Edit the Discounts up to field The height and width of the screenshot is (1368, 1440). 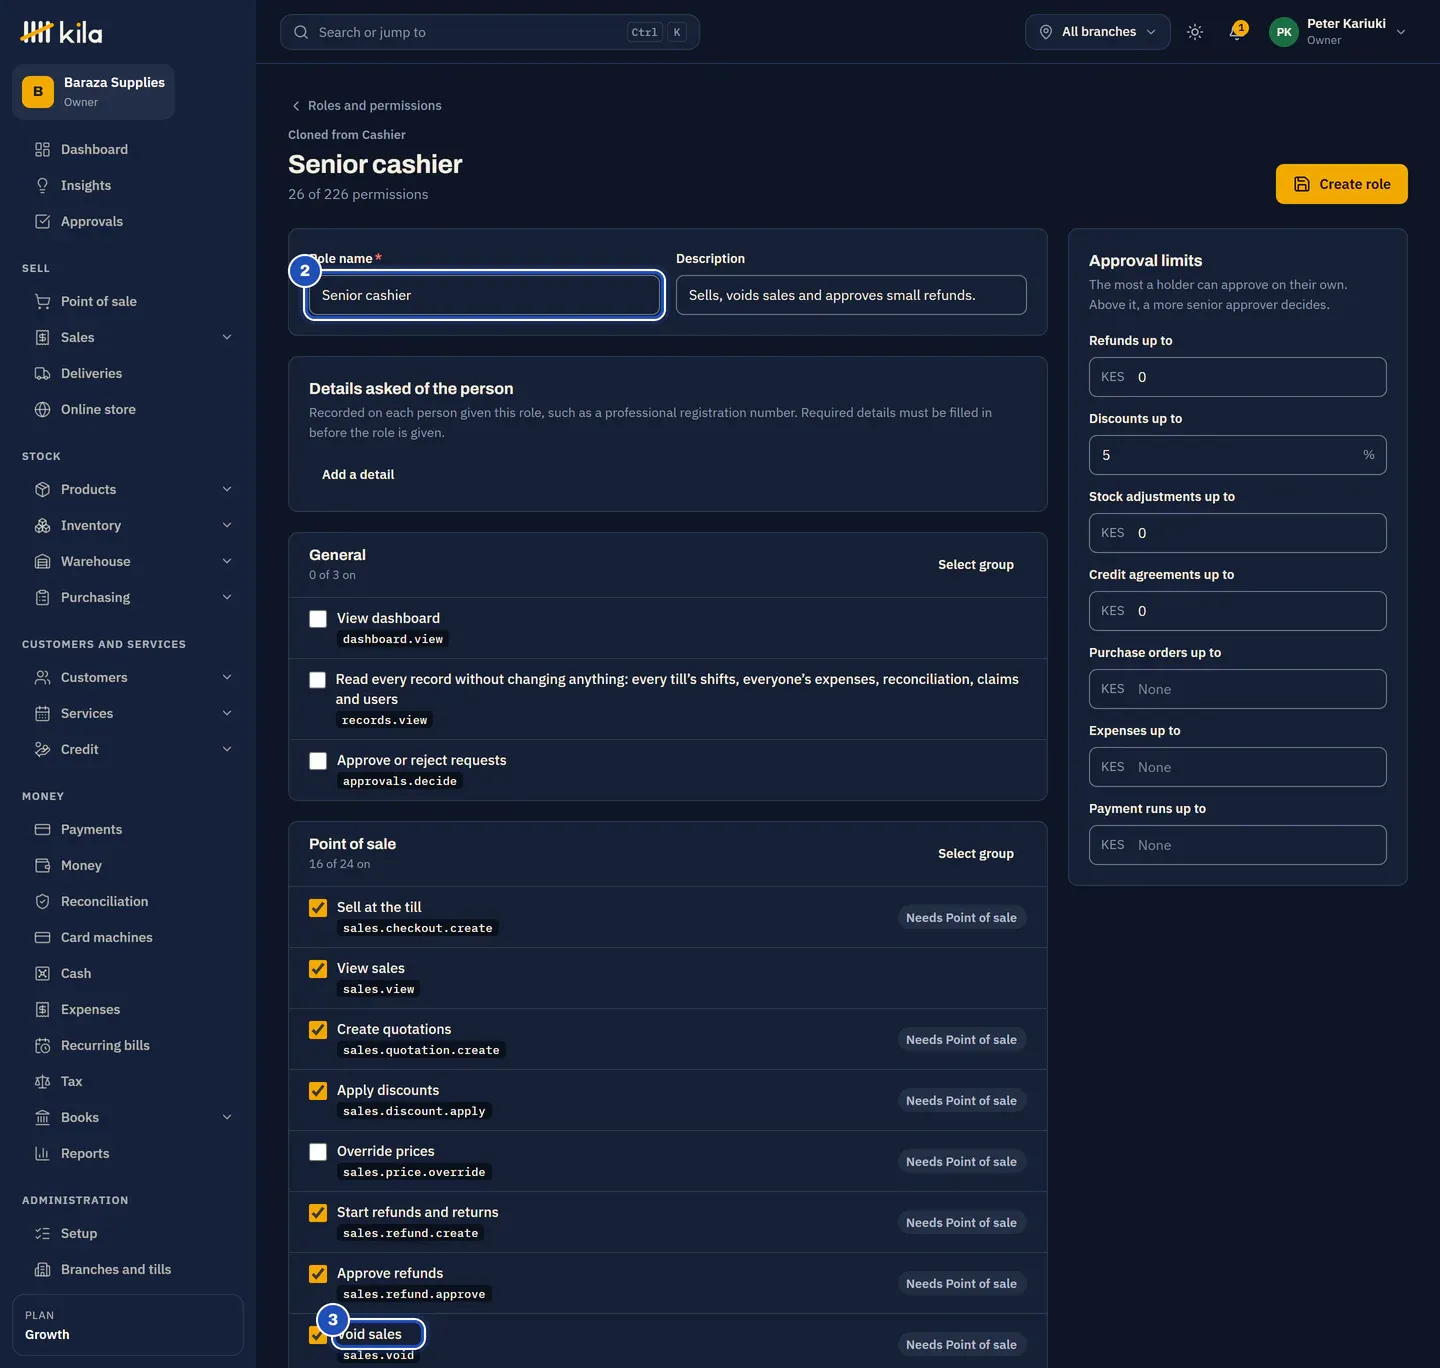(1238, 455)
